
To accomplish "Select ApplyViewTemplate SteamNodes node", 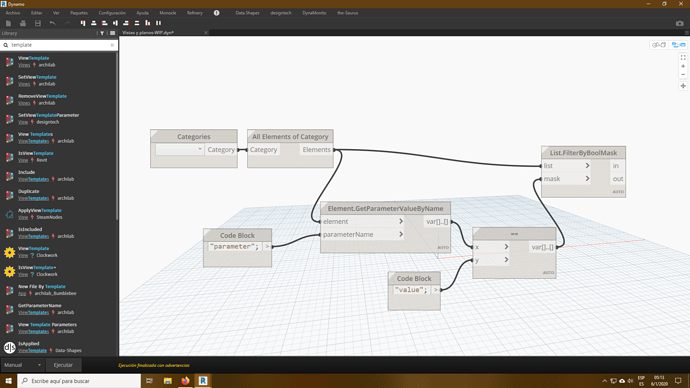I will 40,210.
